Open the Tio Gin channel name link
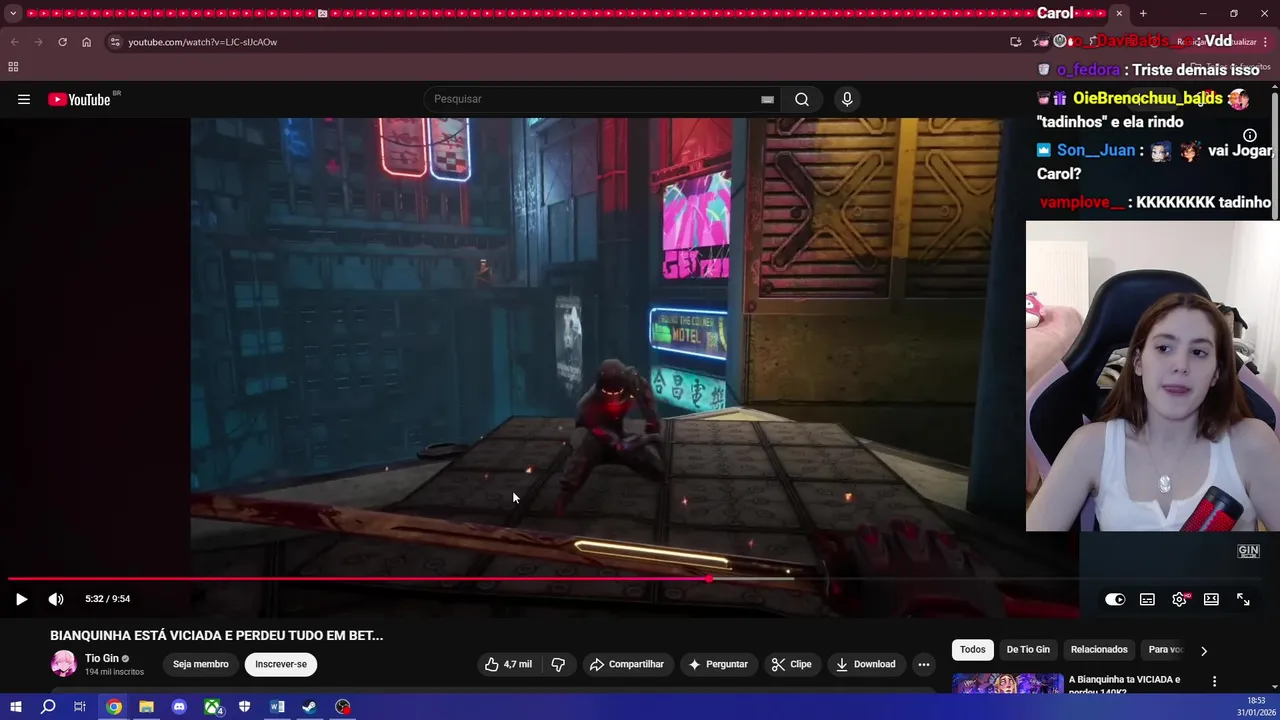The width and height of the screenshot is (1280, 720). pos(102,658)
